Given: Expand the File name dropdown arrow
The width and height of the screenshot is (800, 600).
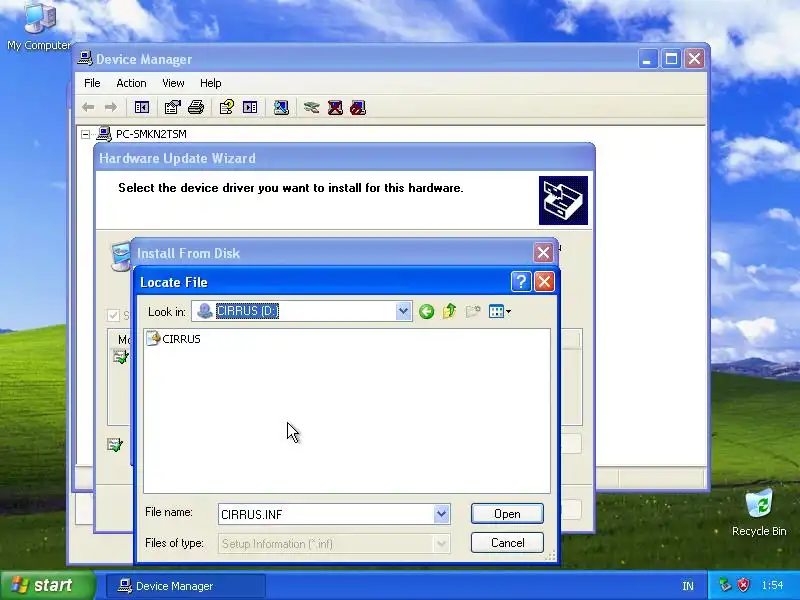Looking at the screenshot, I should pos(442,514).
